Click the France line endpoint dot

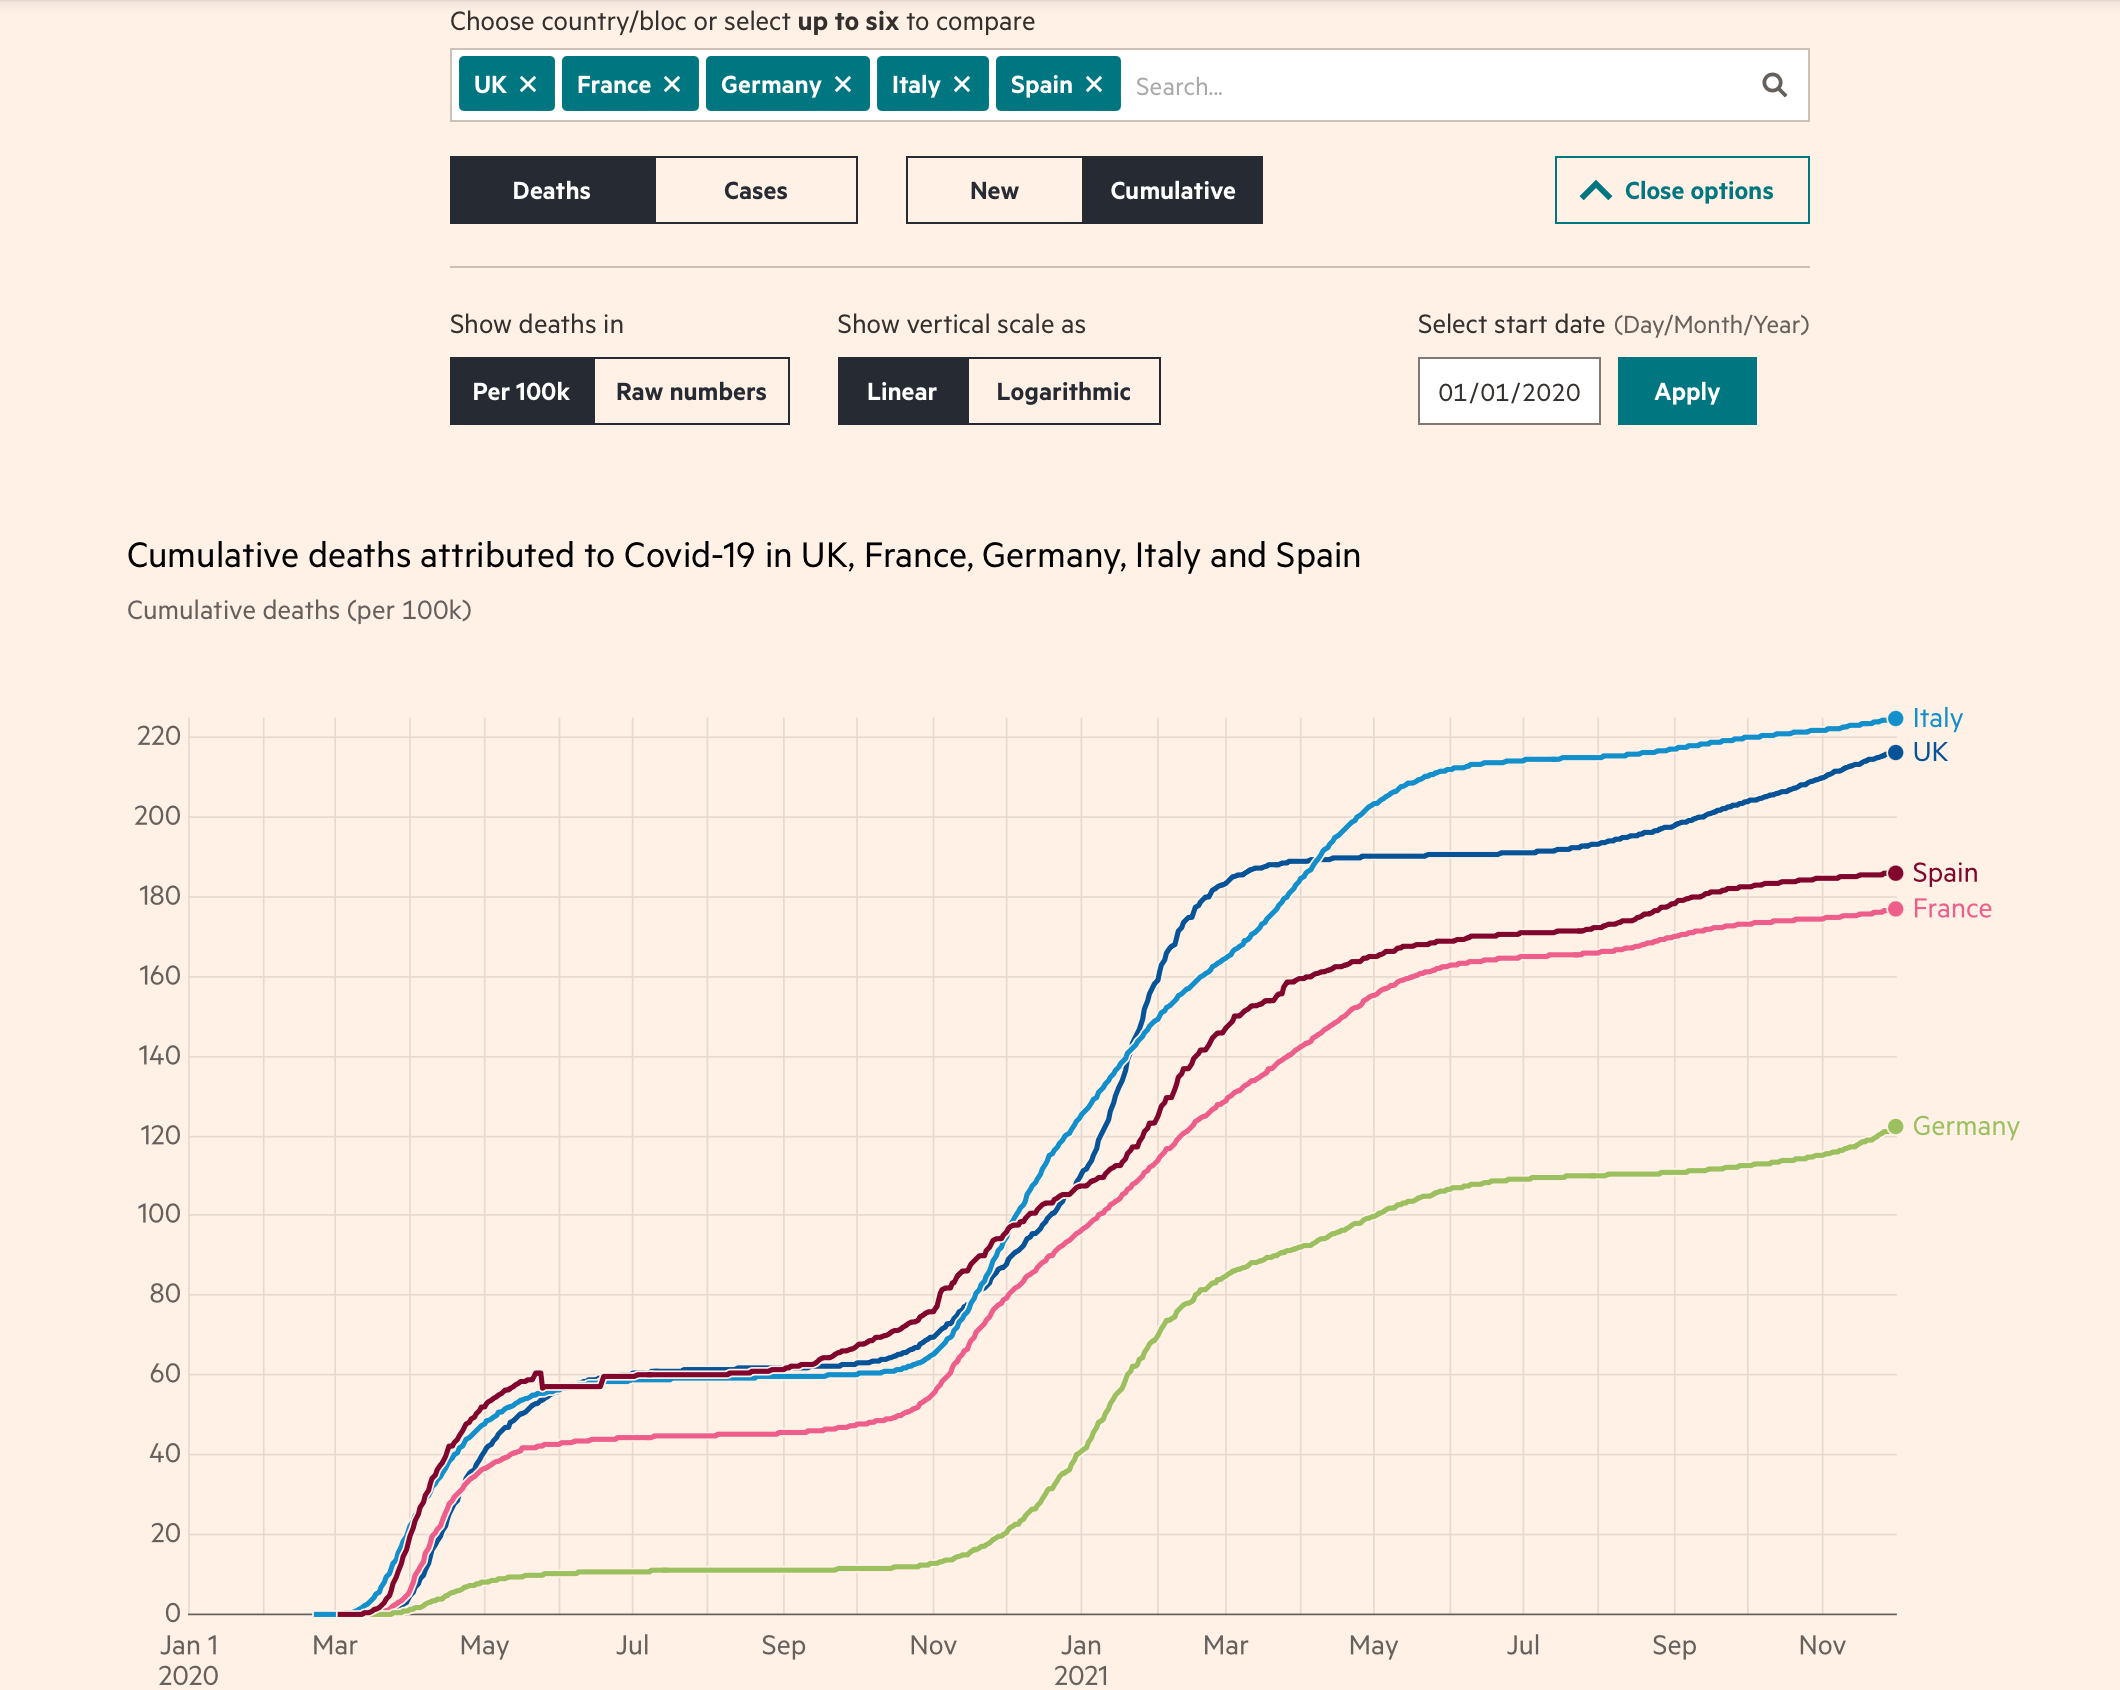(x=1895, y=909)
